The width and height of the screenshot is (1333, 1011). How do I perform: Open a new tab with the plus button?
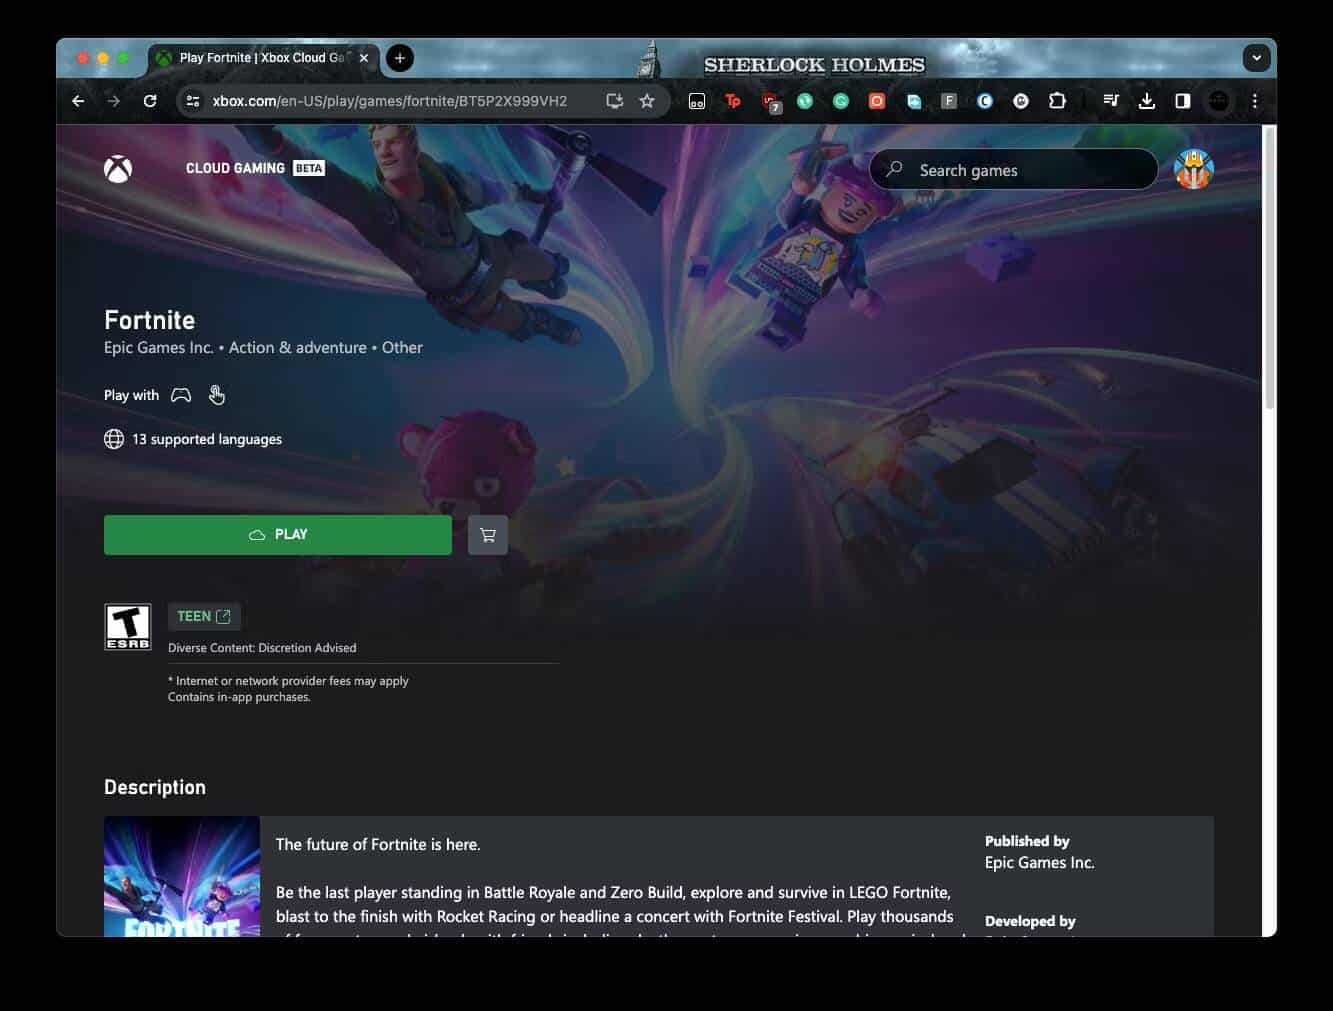click(400, 58)
